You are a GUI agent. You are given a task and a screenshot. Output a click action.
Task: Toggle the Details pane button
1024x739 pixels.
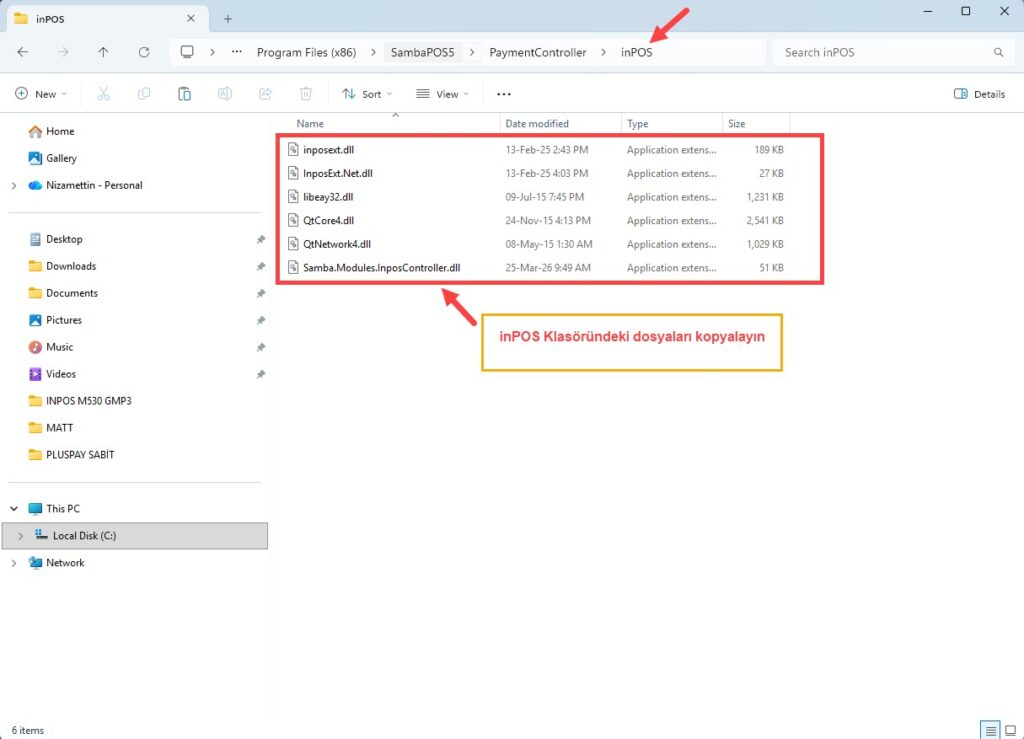tap(979, 94)
